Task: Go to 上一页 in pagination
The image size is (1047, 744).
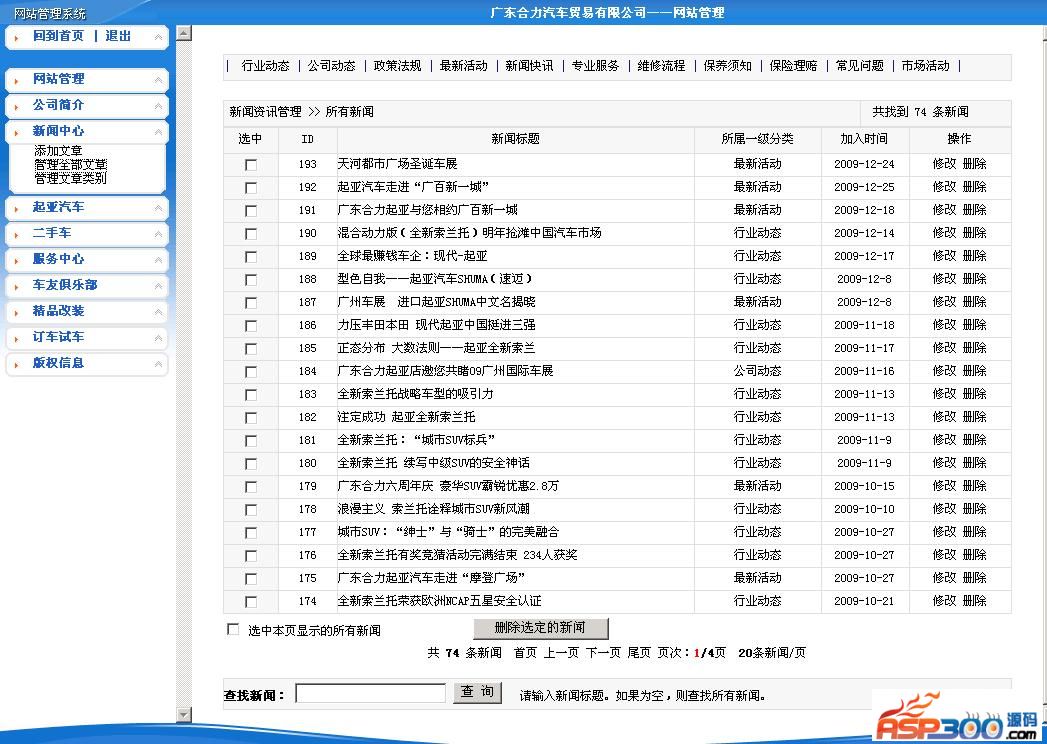Action: point(561,653)
